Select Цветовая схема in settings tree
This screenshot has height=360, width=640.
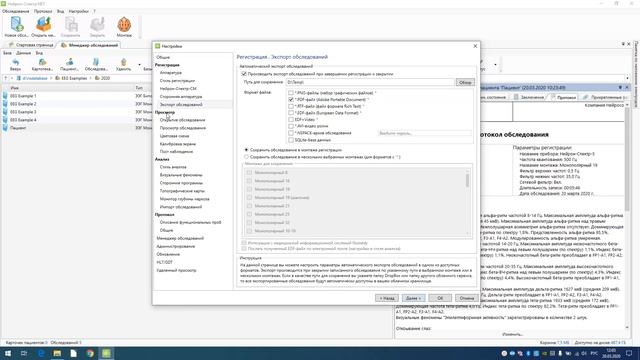coord(174,136)
